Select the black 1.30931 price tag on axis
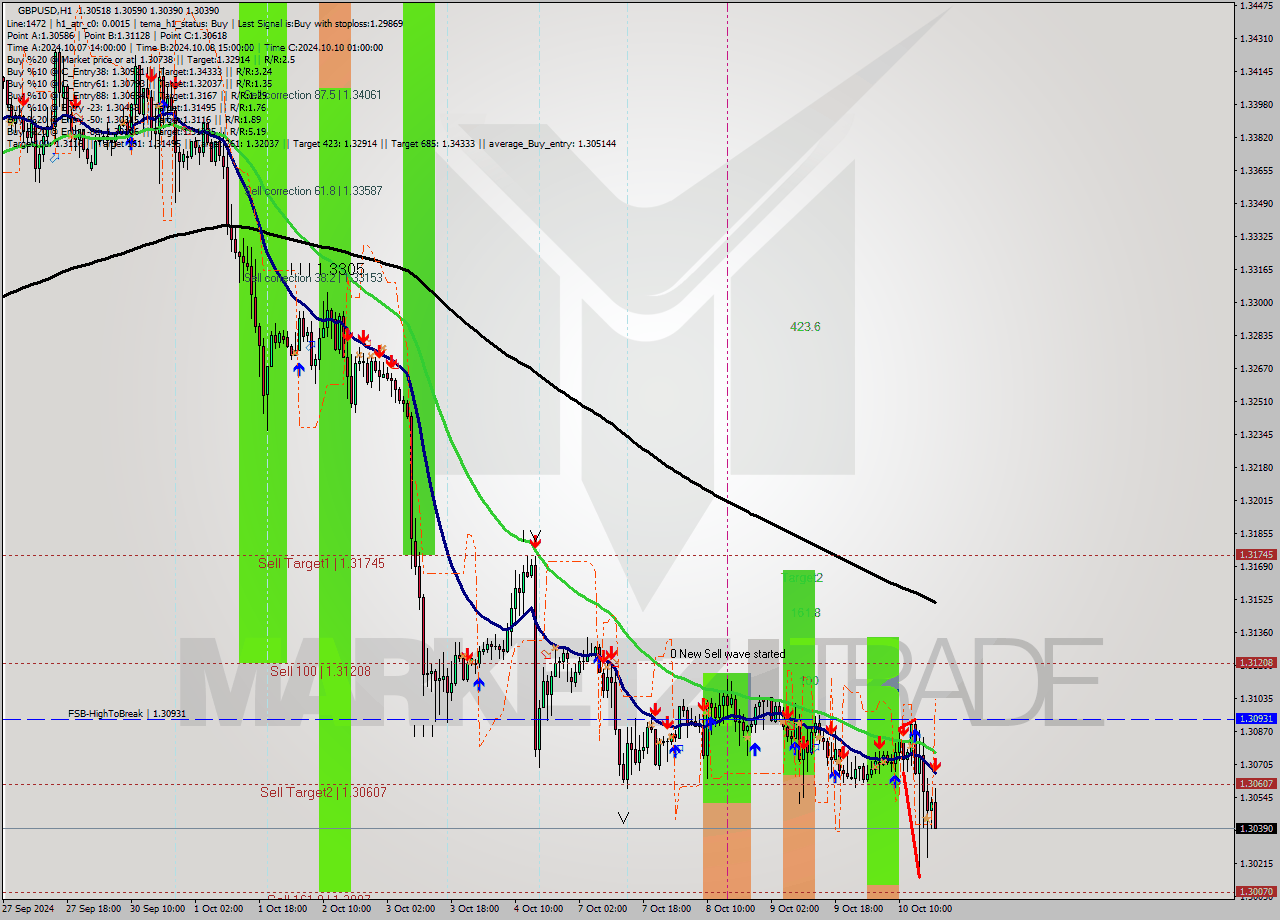Viewport: 1280px width, 920px height. click(1256, 718)
